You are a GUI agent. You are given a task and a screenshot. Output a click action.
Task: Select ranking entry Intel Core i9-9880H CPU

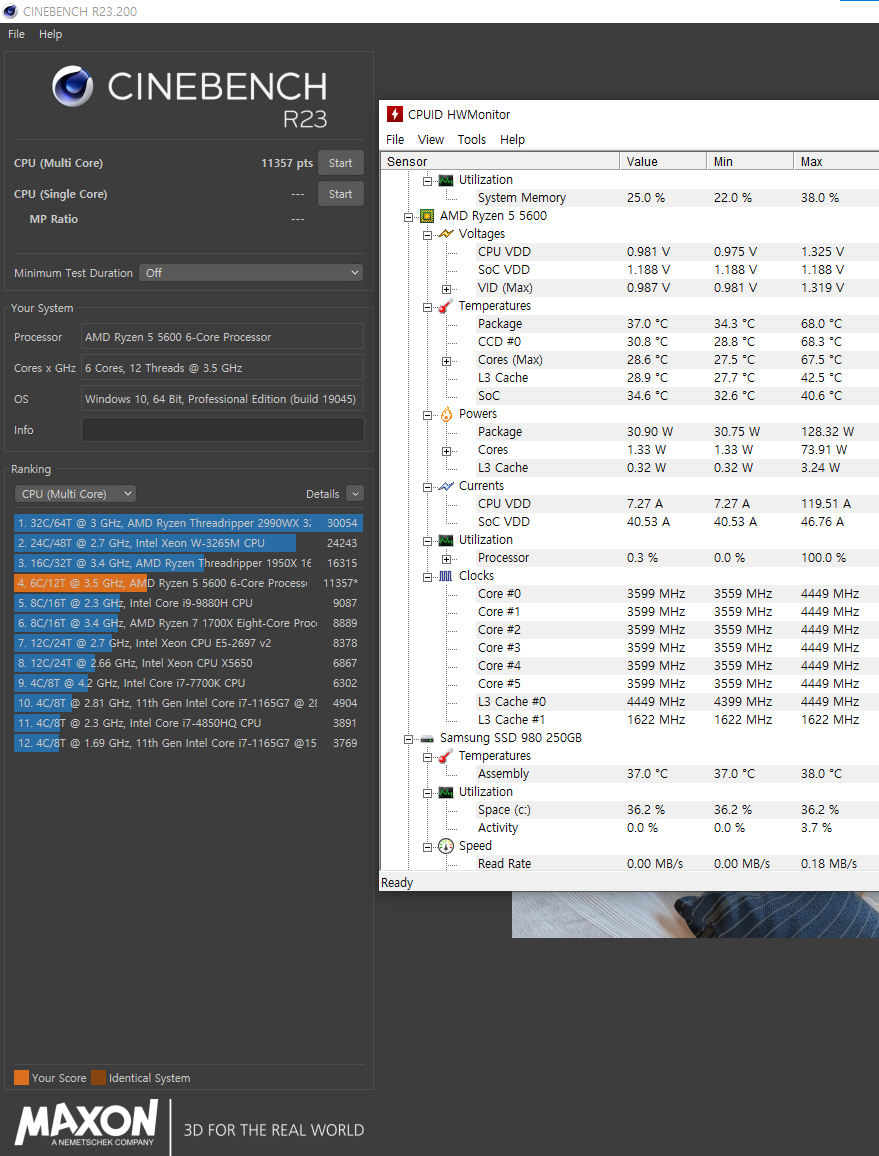[x=188, y=603]
